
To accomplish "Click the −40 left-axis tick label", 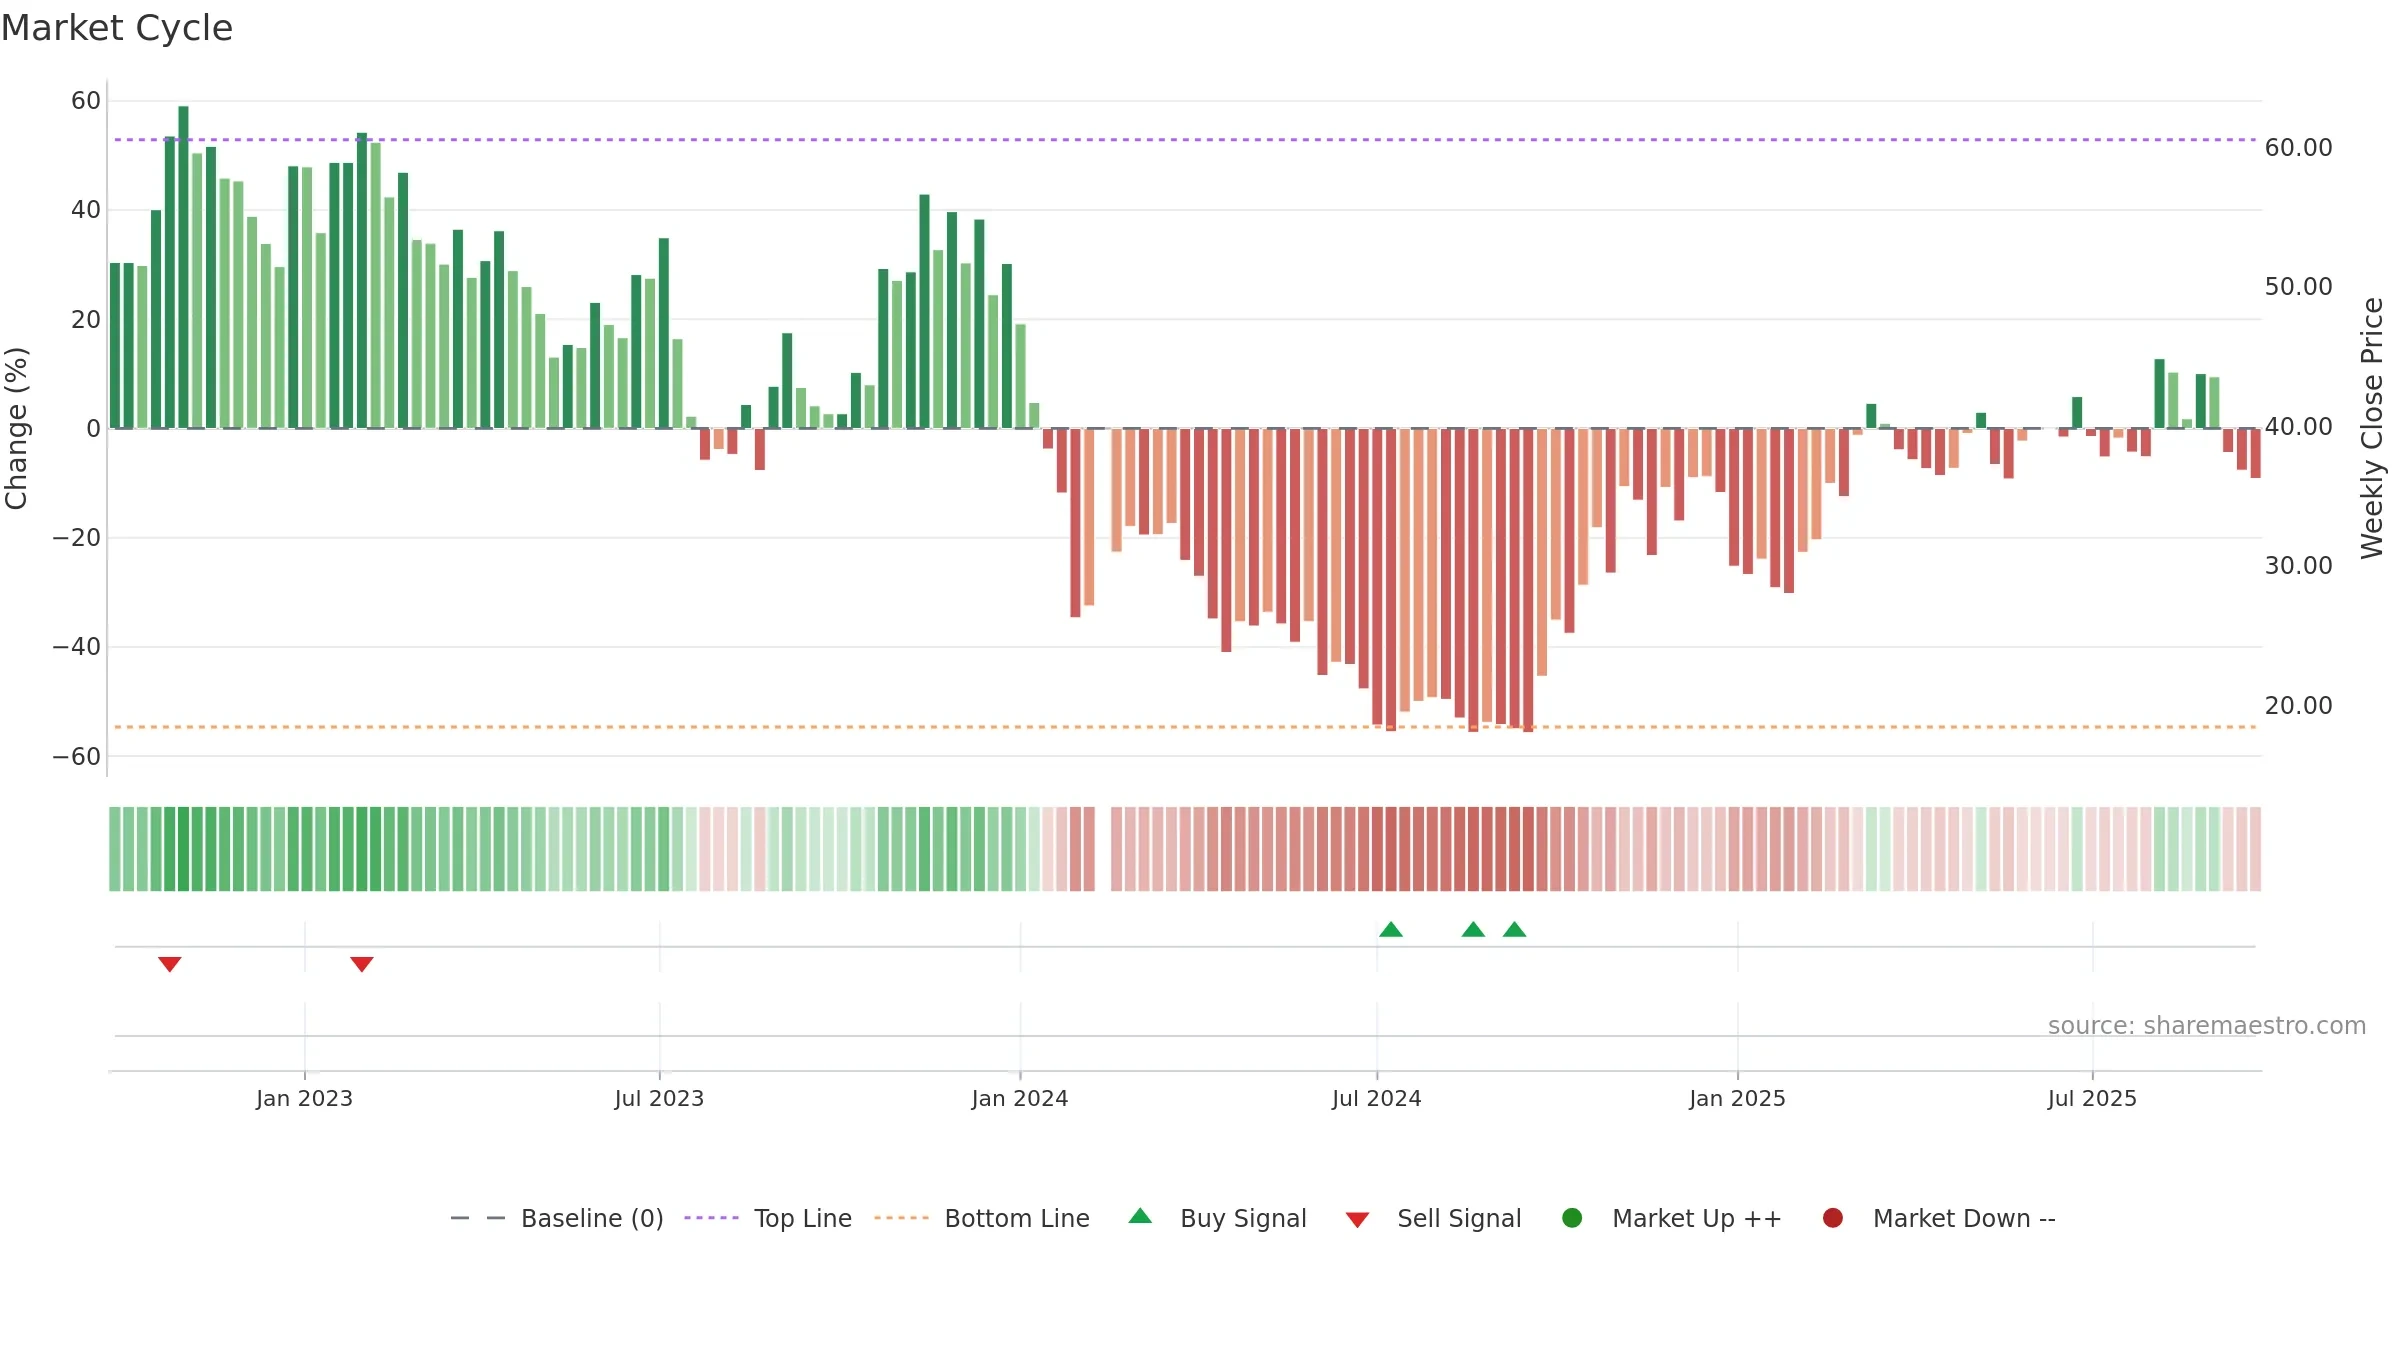I will (x=77, y=647).
